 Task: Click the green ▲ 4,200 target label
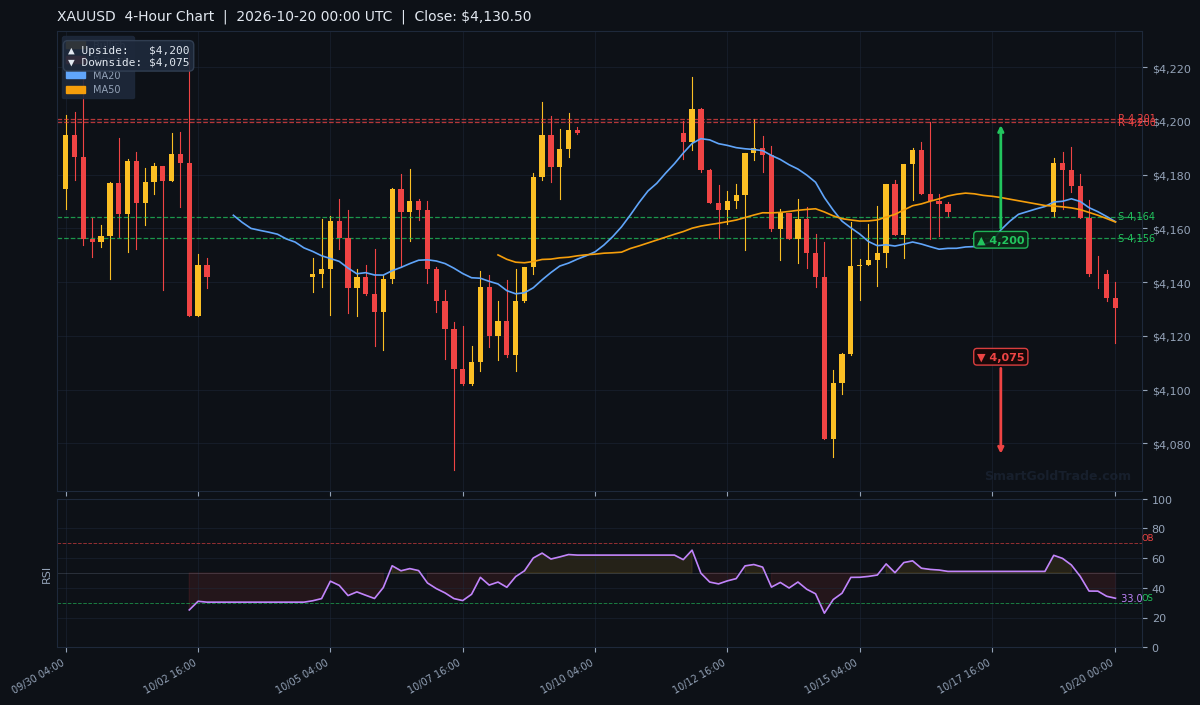point(1000,240)
